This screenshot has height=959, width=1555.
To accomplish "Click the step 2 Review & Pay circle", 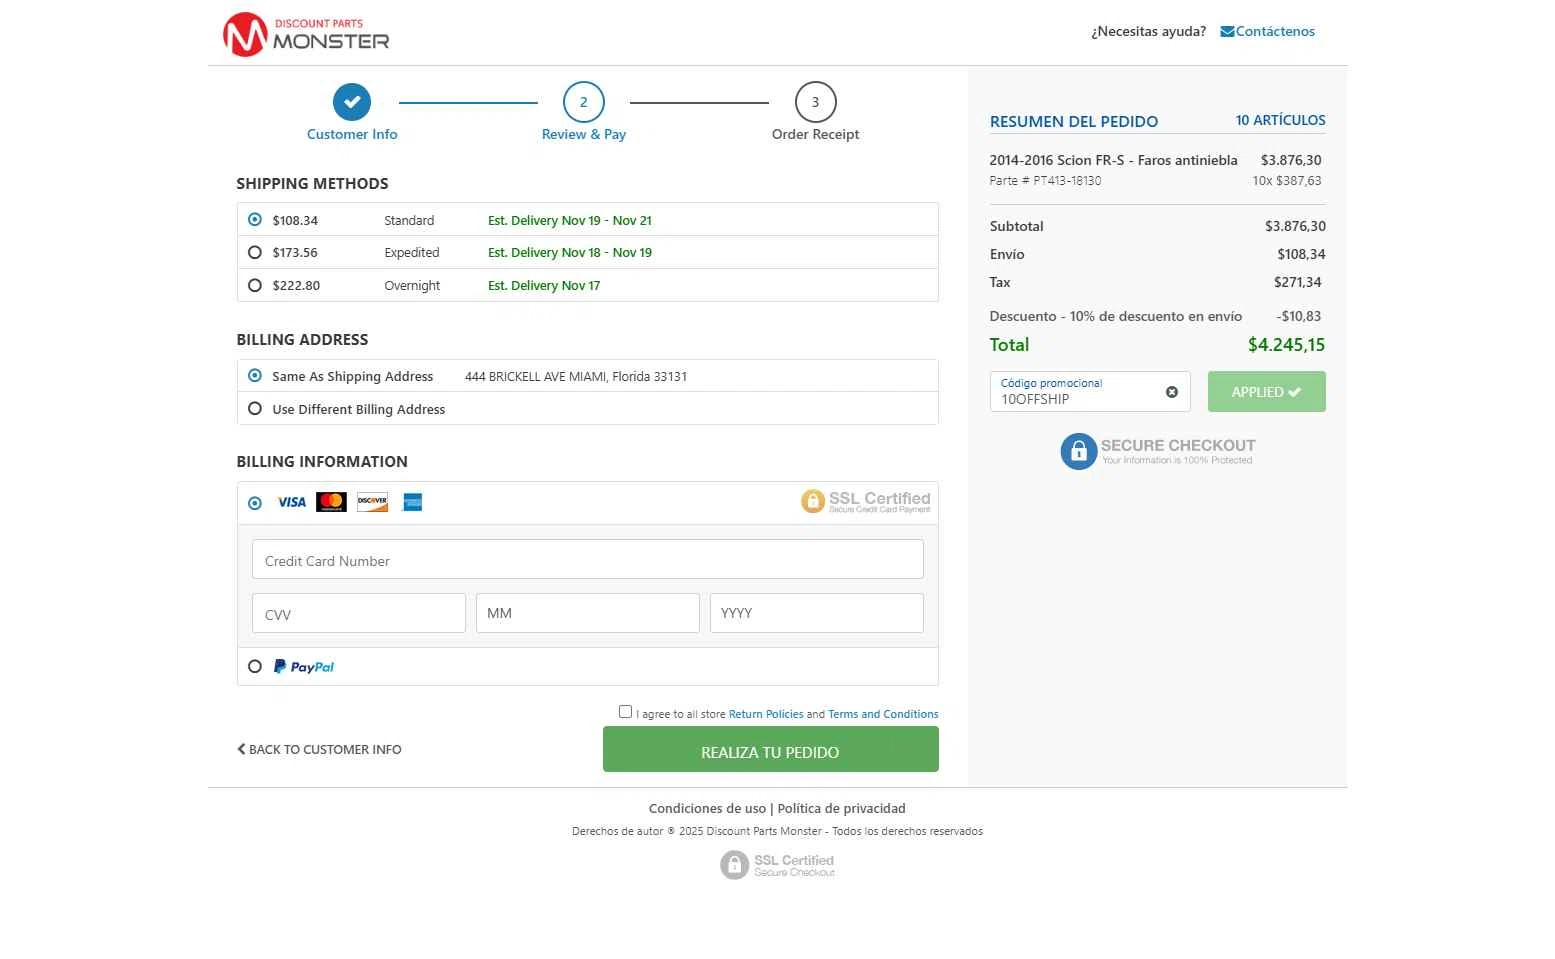I will pos(584,102).
